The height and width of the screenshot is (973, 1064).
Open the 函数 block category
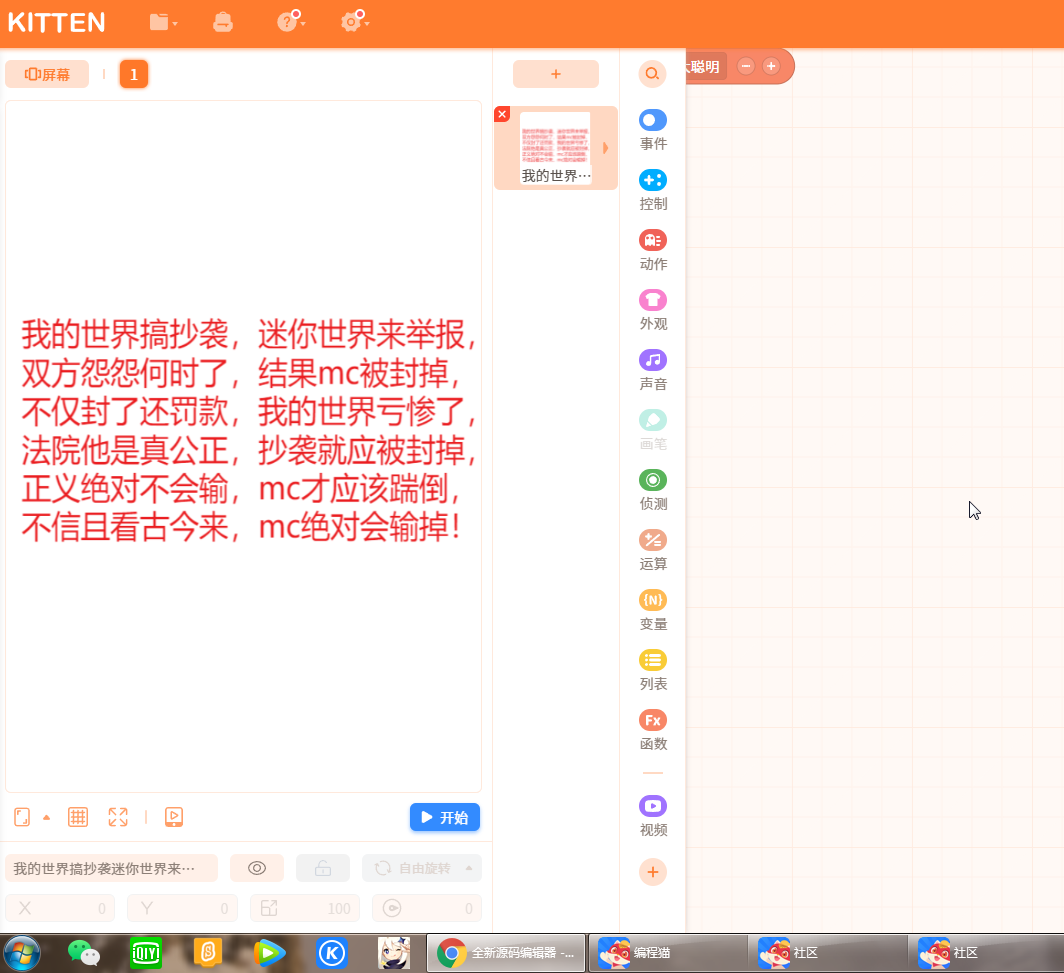click(x=653, y=730)
